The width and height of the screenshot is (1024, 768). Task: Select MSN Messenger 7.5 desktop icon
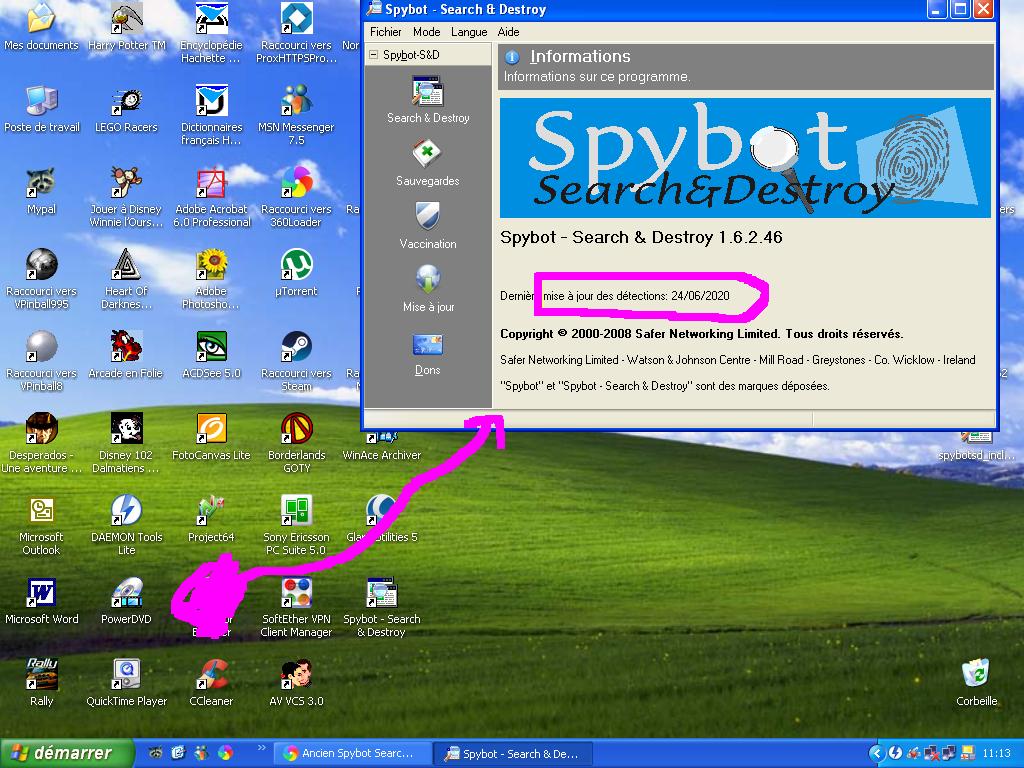pos(296,115)
